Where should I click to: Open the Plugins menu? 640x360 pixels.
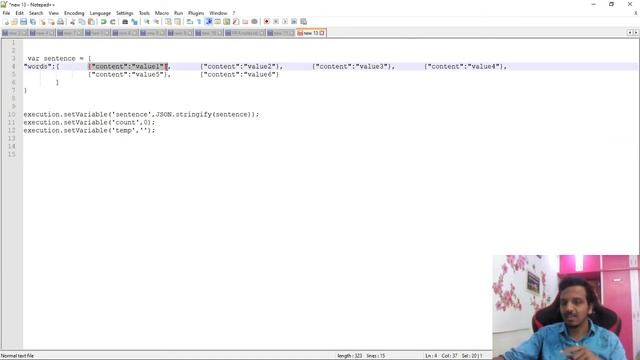point(196,13)
